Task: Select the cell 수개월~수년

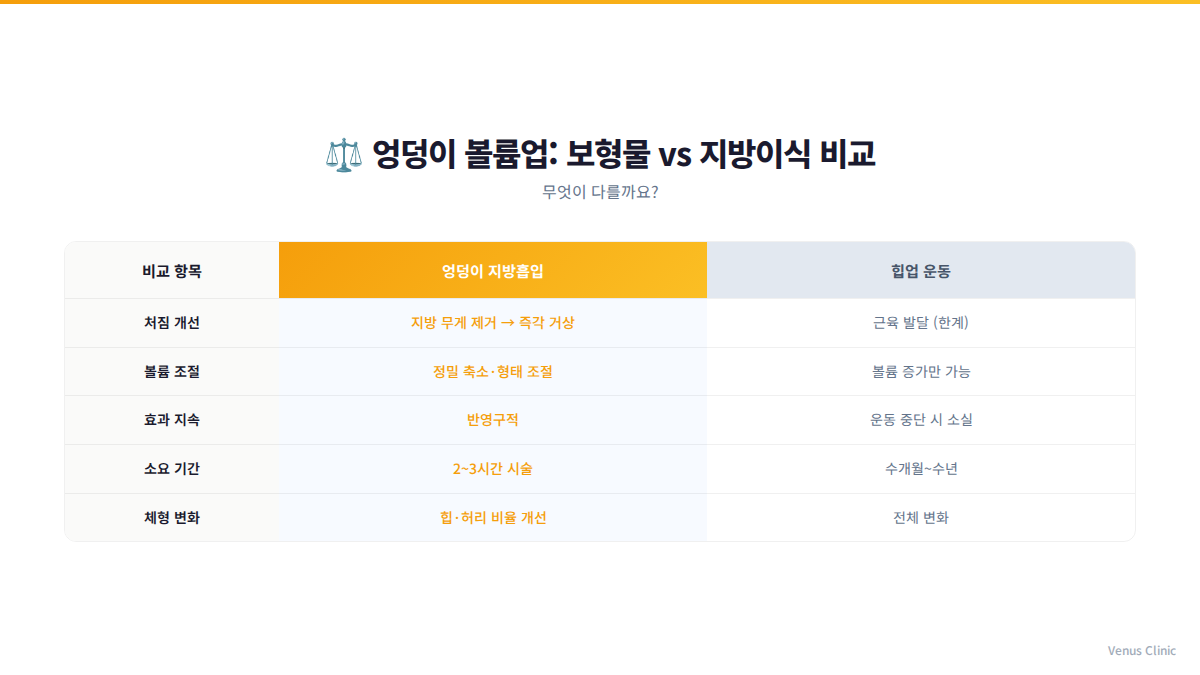Action: click(x=921, y=469)
